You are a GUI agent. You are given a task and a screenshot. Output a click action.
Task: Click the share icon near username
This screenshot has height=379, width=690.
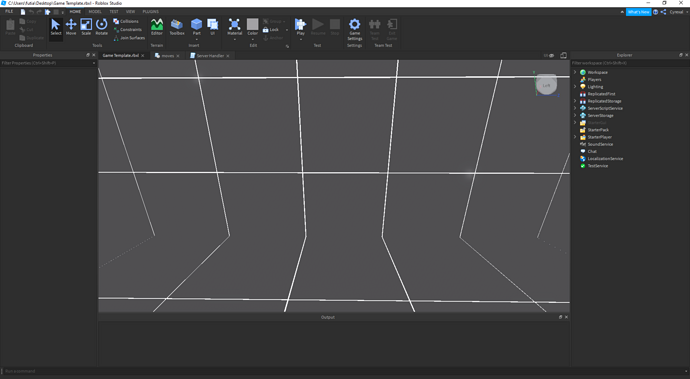coord(663,12)
